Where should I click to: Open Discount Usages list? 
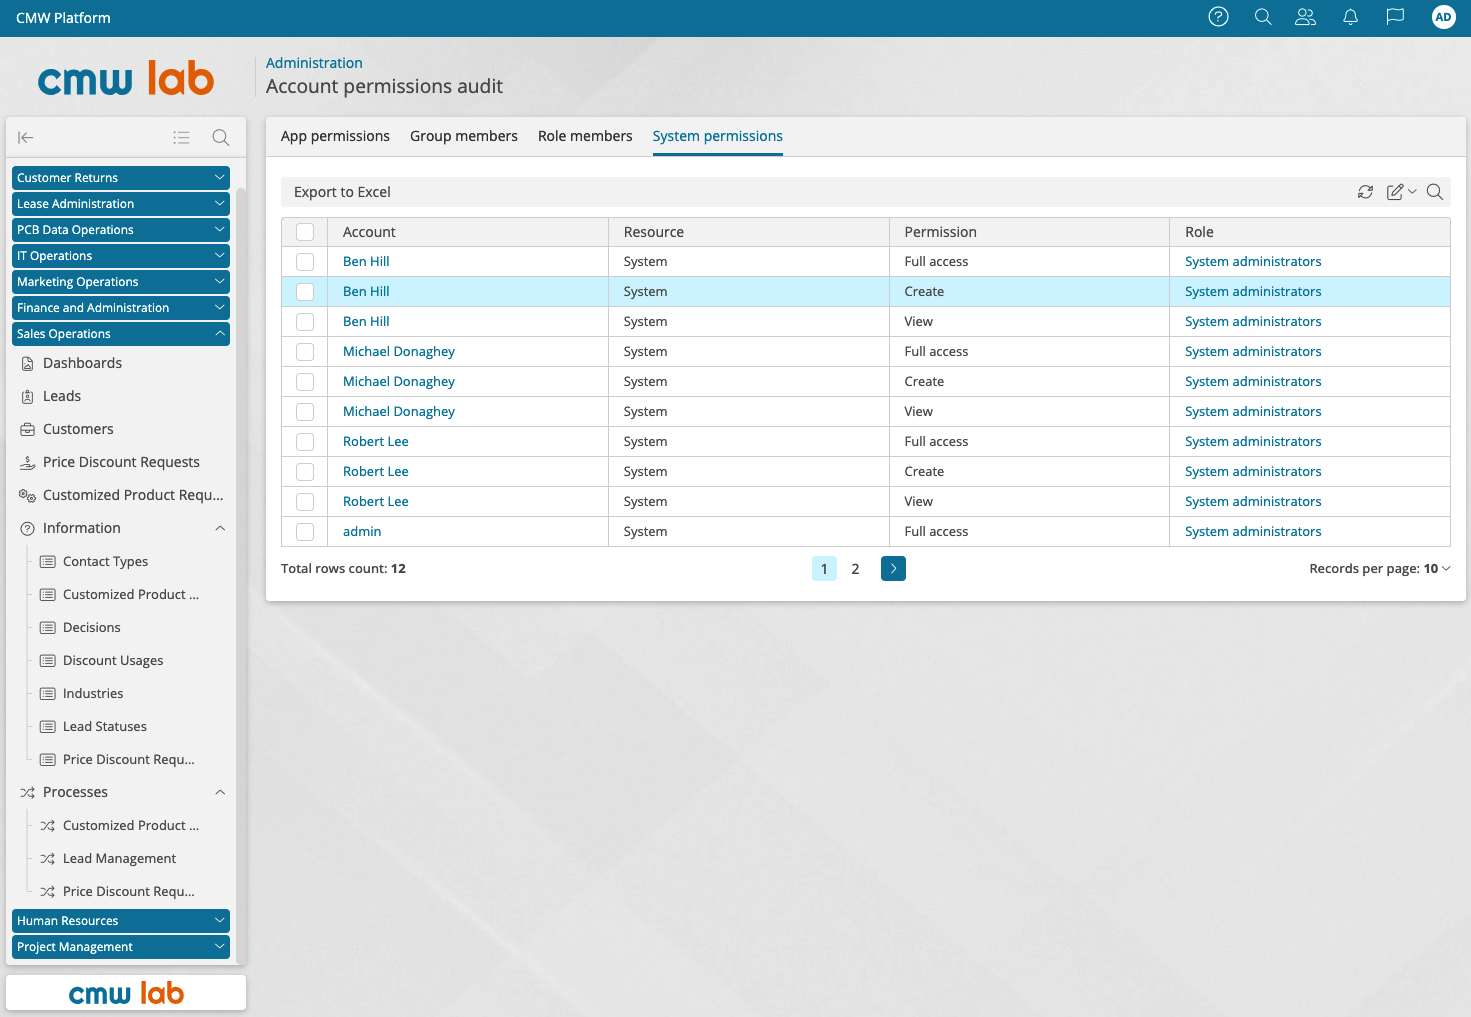point(113,660)
